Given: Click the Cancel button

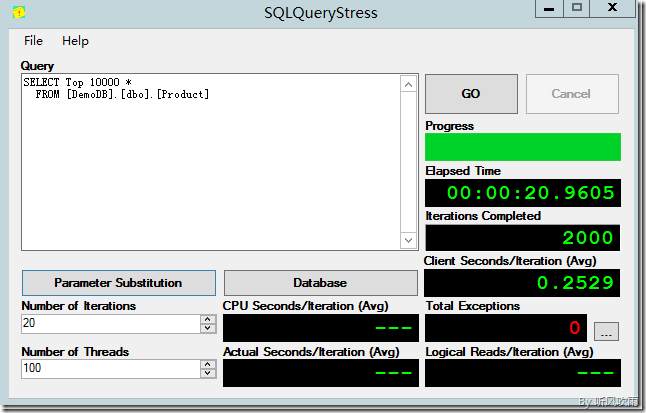Looking at the screenshot, I should coord(572,94).
